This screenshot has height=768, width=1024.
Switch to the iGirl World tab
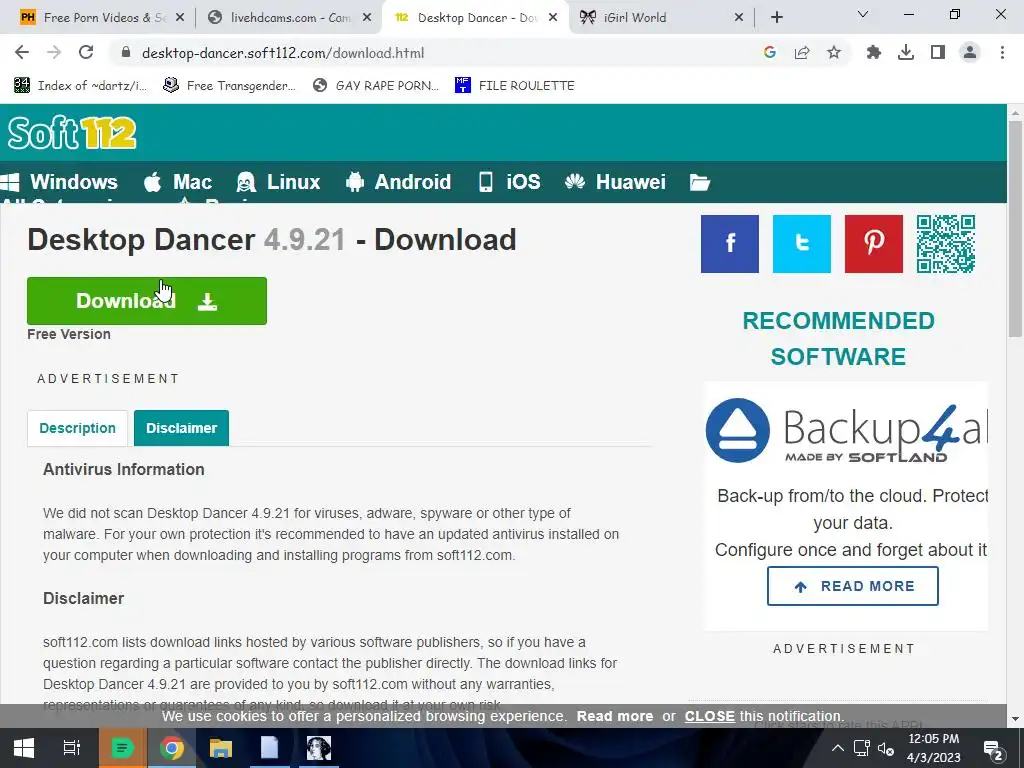(x=662, y=18)
